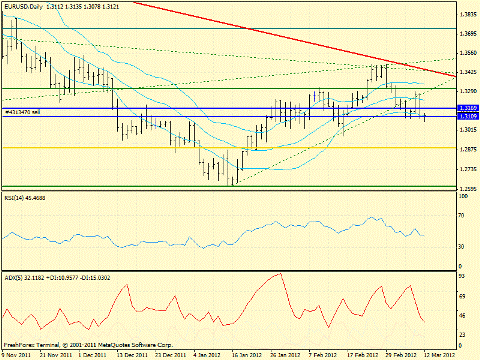Click the 1.3425 price axis label
The width and height of the screenshot is (480, 360).
click(468, 72)
